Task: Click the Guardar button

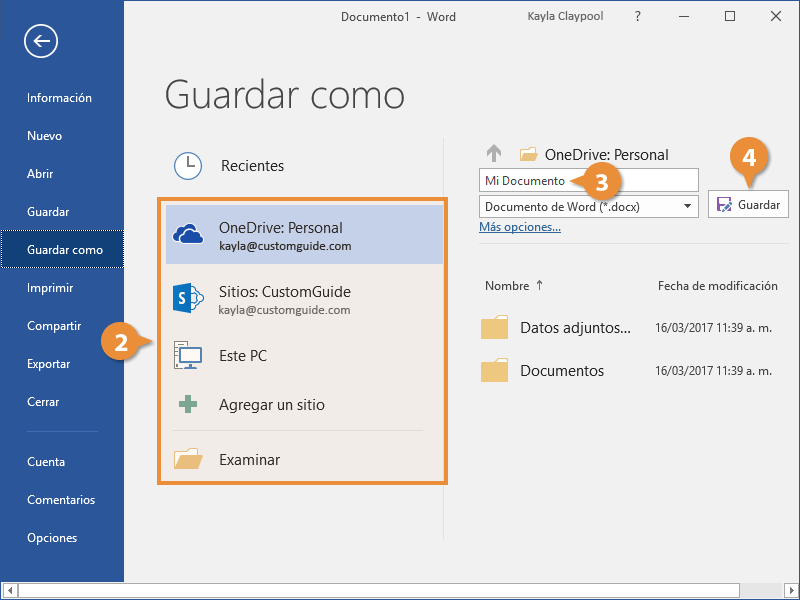Action: 748,204
